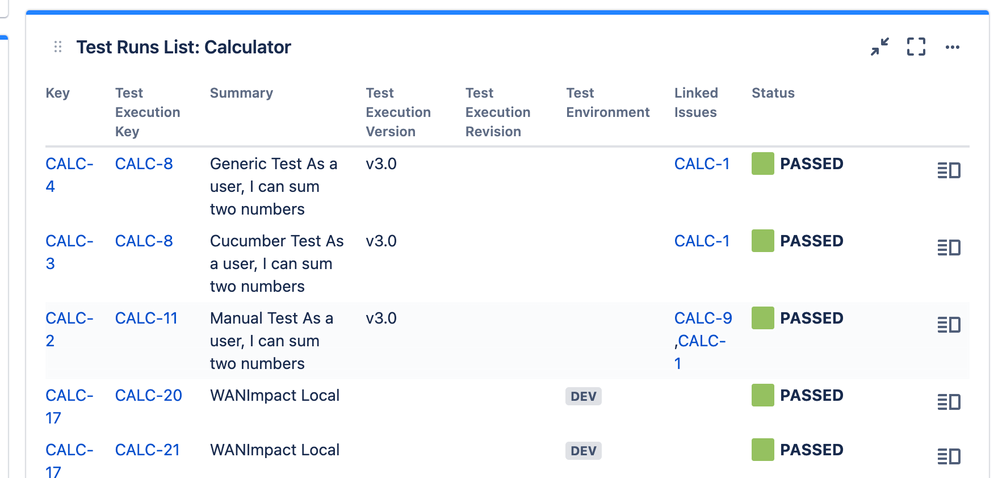The height and width of the screenshot is (478, 998).
Task: Open execution details icon for CALC-20 row
Action: 948,402
